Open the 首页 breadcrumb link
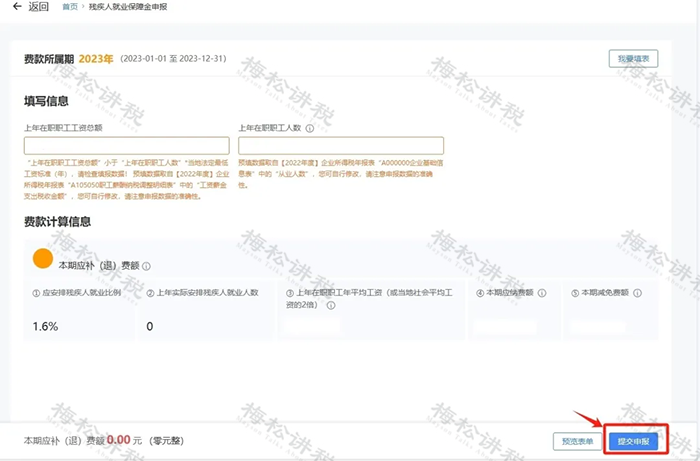The image size is (700, 461). pyautogui.click(x=70, y=7)
